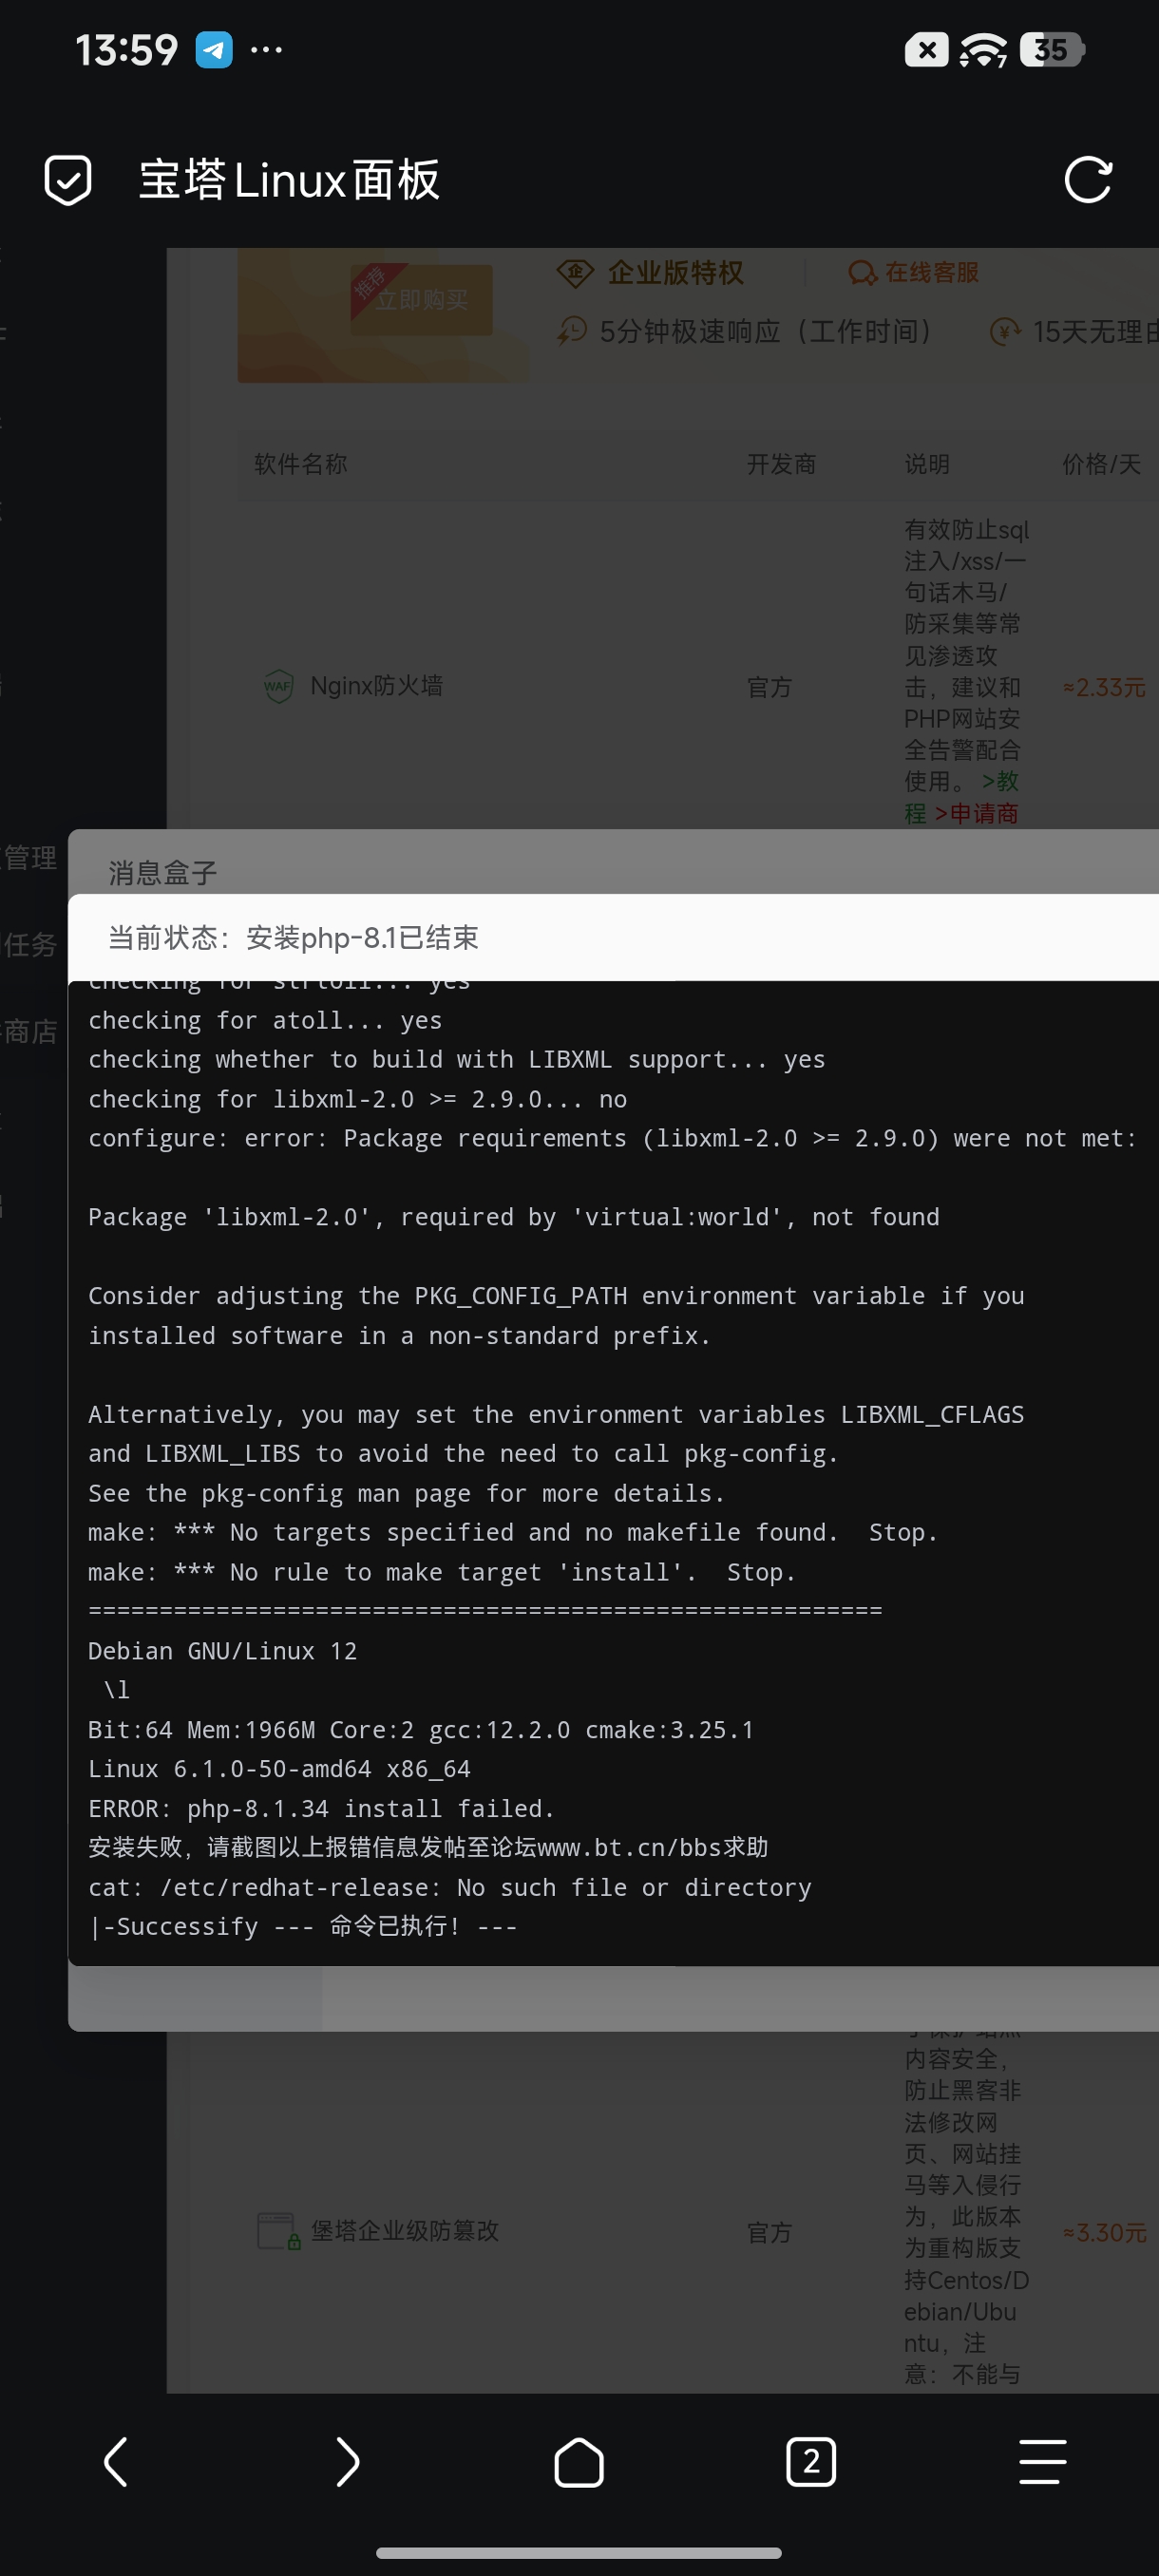Tap the Telegram notification icon in status bar
The width and height of the screenshot is (1159, 2576).
213,49
